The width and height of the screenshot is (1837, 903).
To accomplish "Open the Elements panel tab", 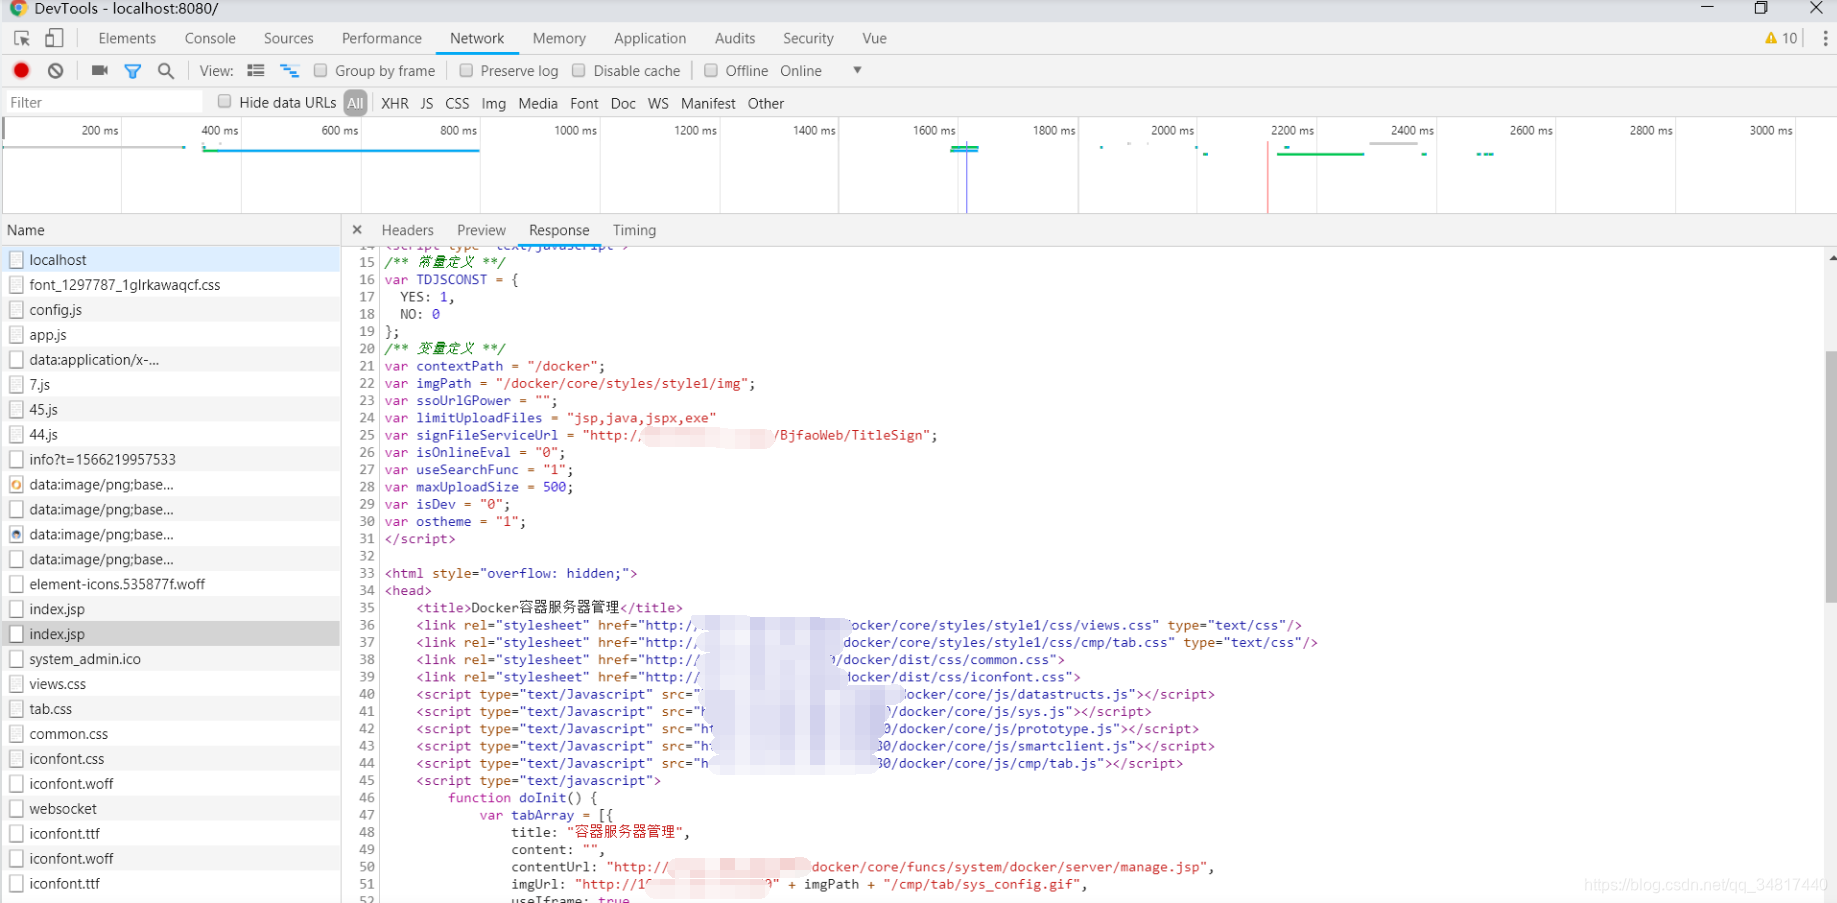I will pyautogui.click(x=127, y=38).
